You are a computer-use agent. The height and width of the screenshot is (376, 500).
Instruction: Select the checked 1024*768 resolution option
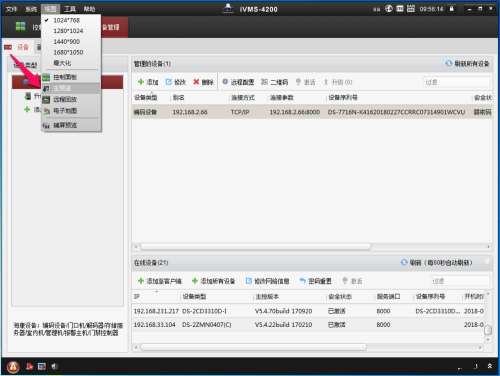67,20
